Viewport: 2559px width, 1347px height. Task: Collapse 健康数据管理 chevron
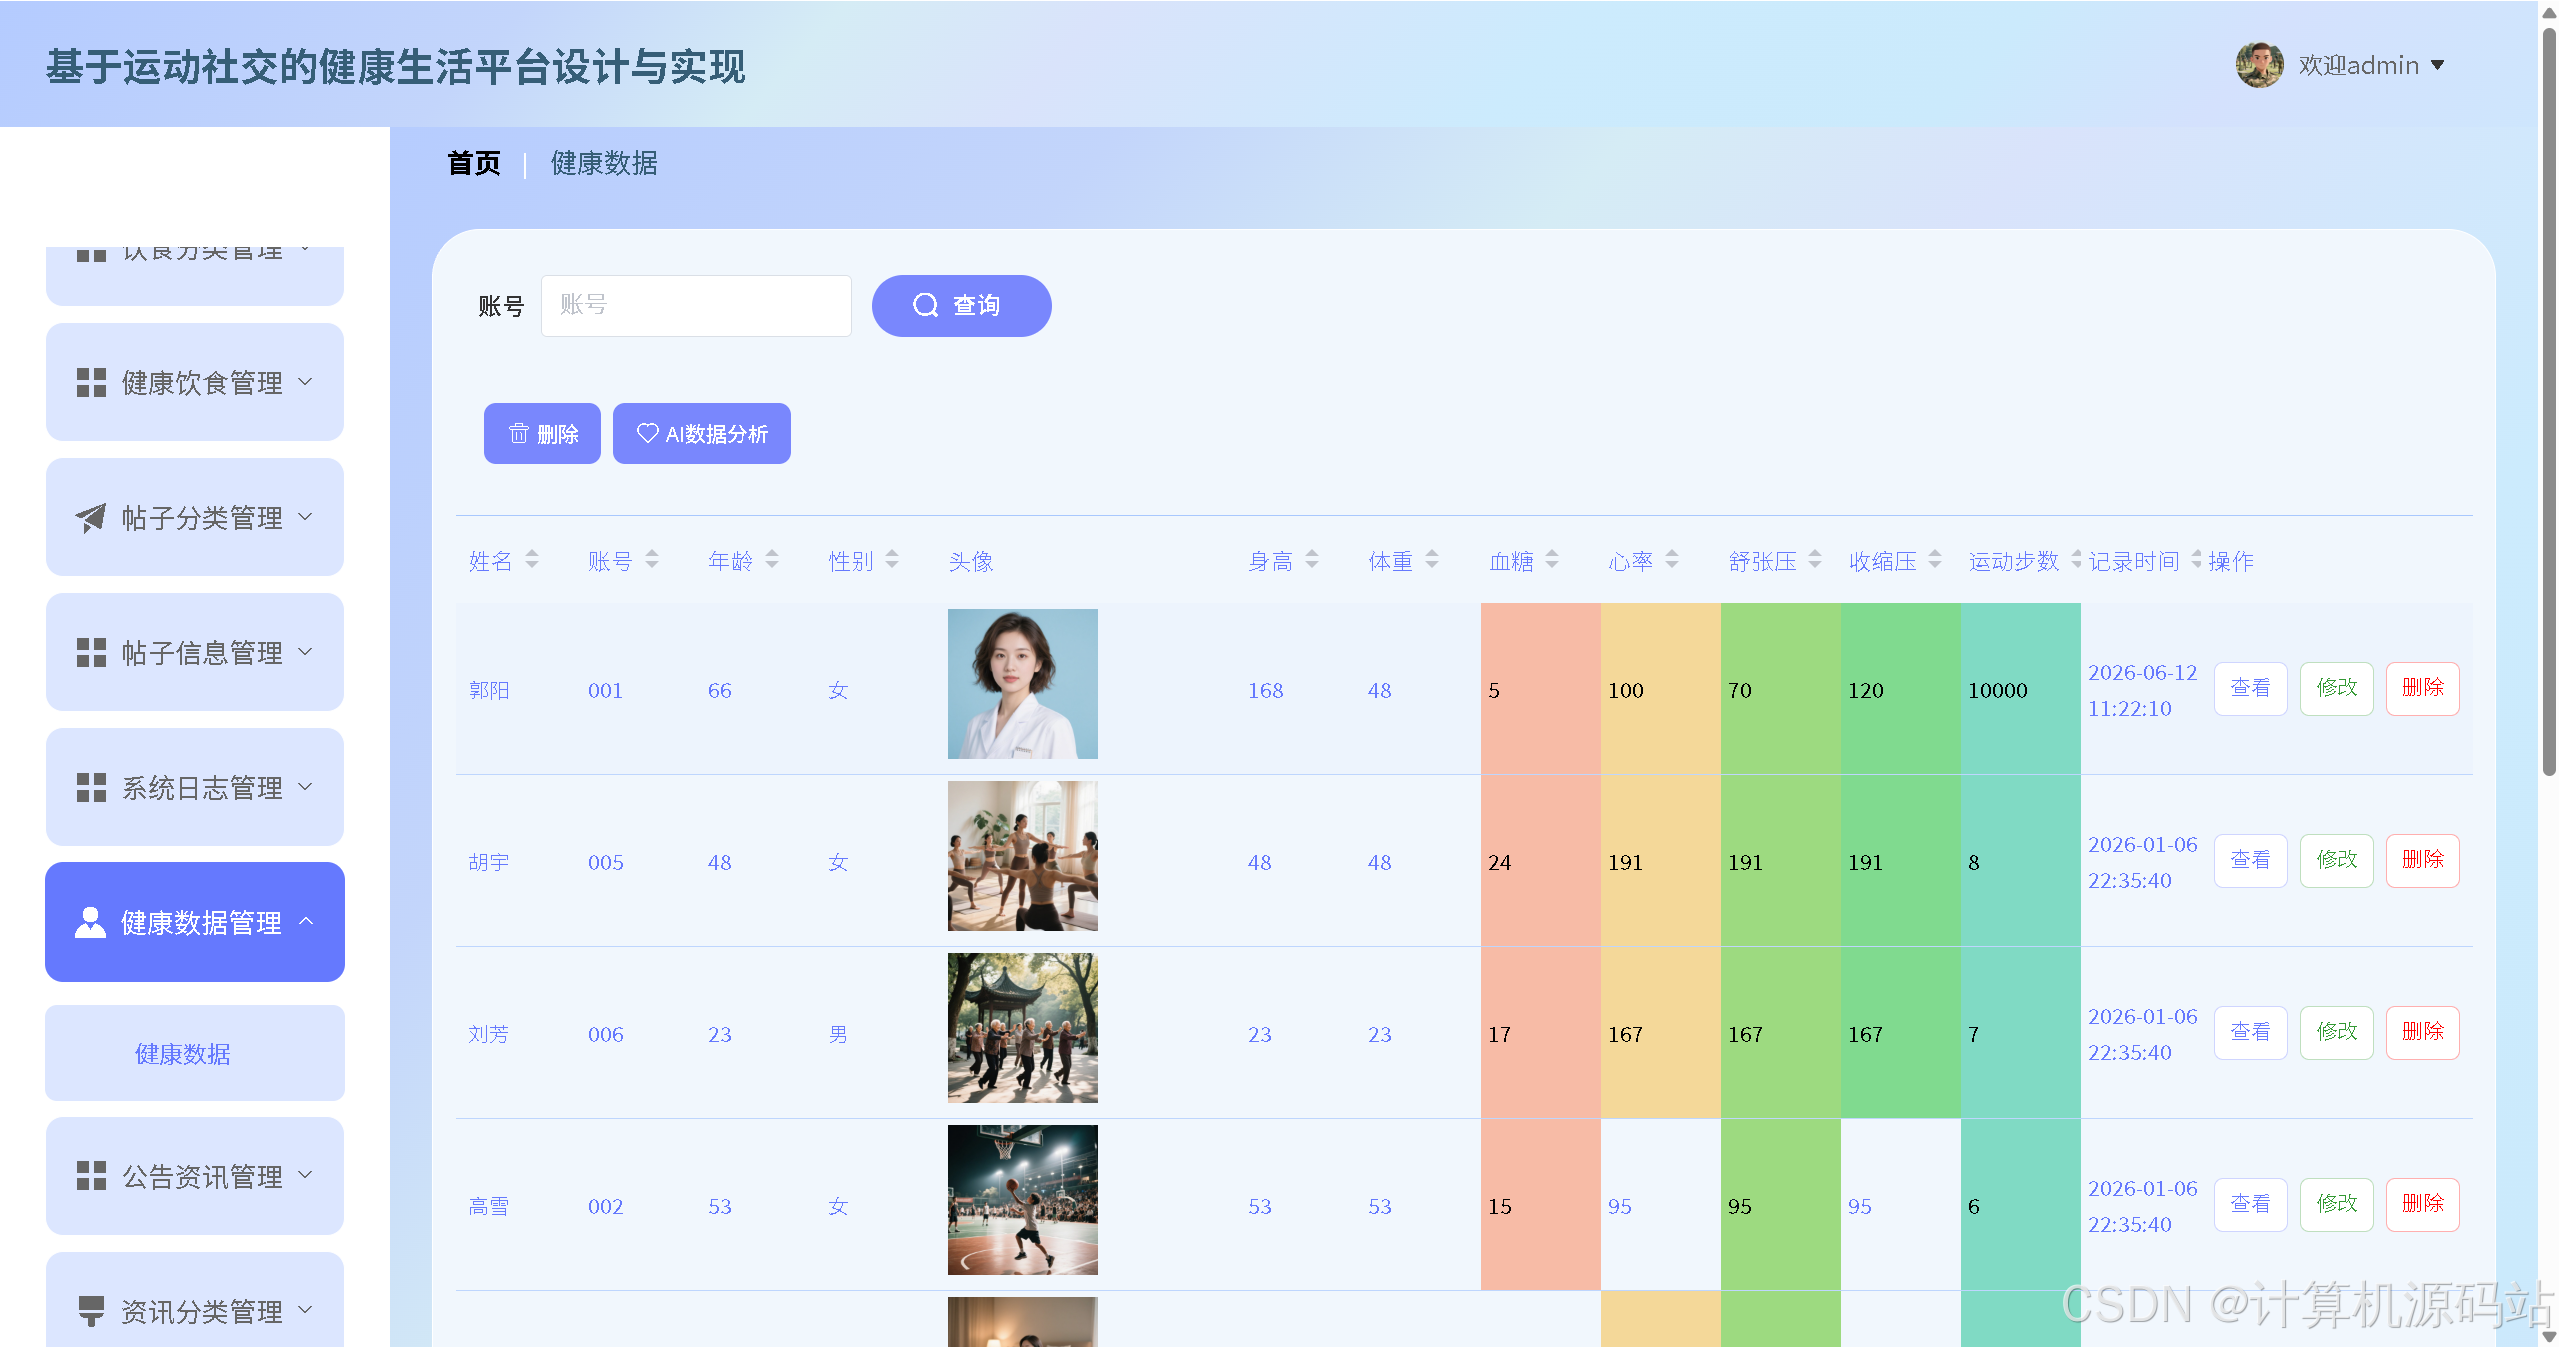click(x=306, y=921)
